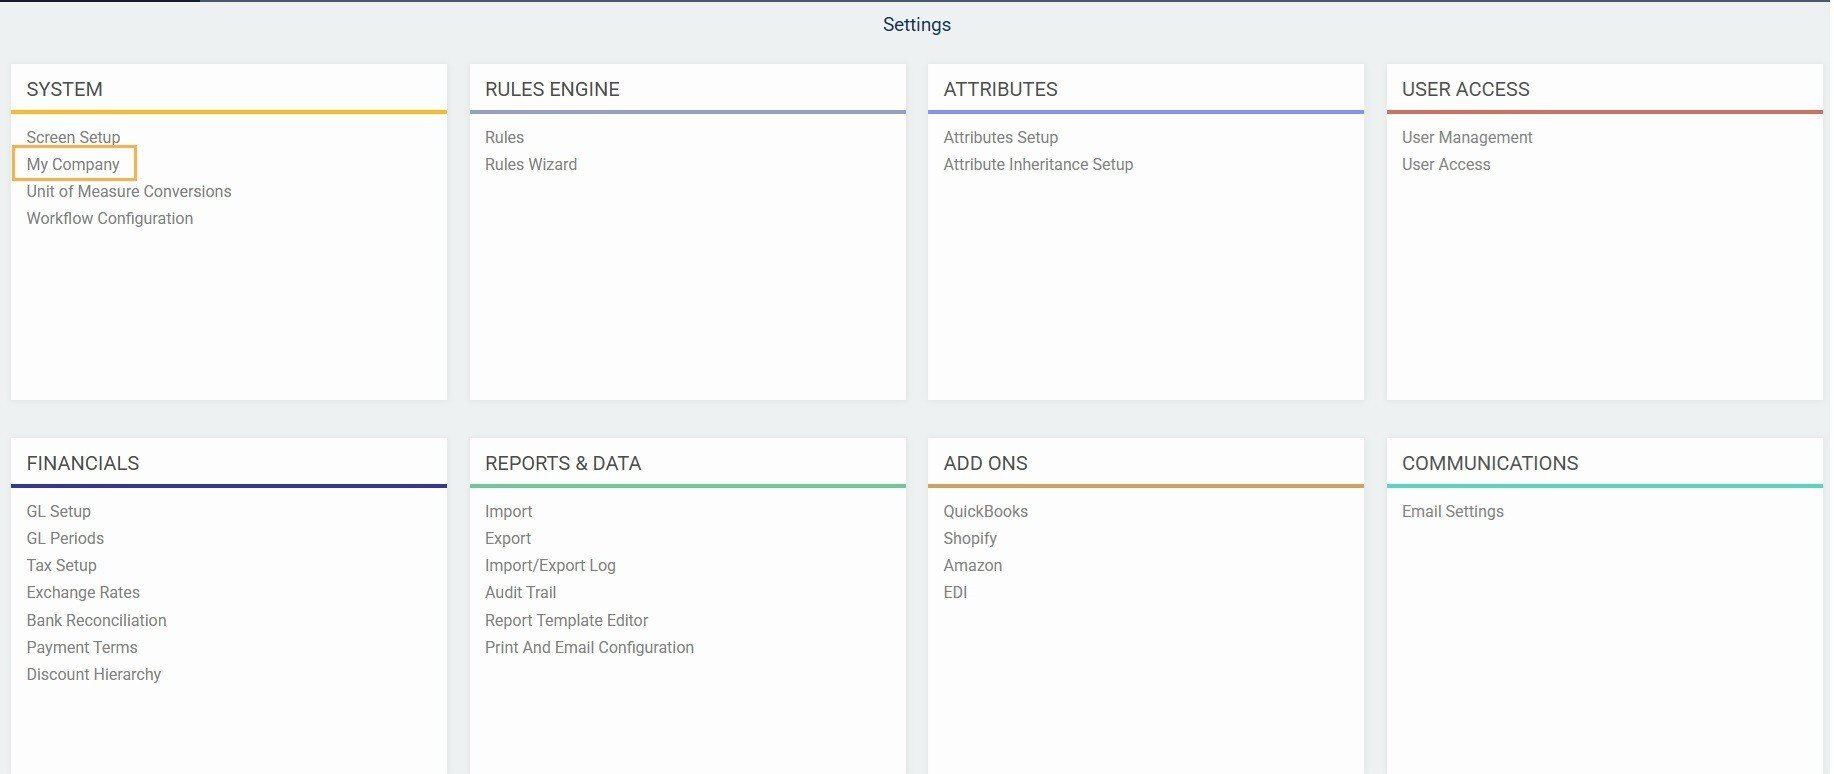Open Report Template Editor

(566, 620)
